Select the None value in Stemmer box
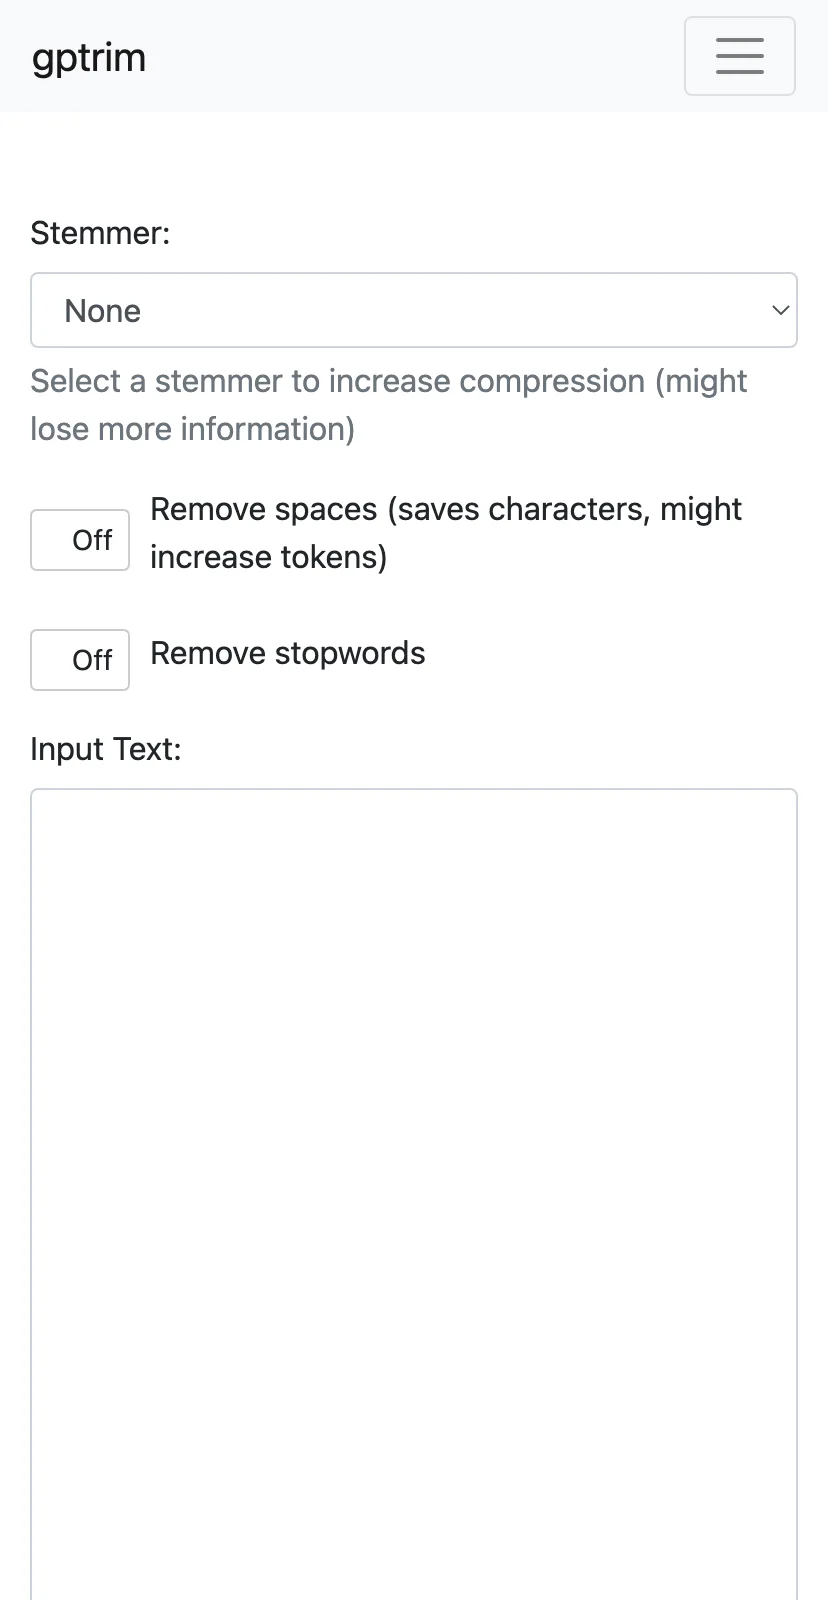The image size is (828, 1600). pyautogui.click(x=103, y=311)
